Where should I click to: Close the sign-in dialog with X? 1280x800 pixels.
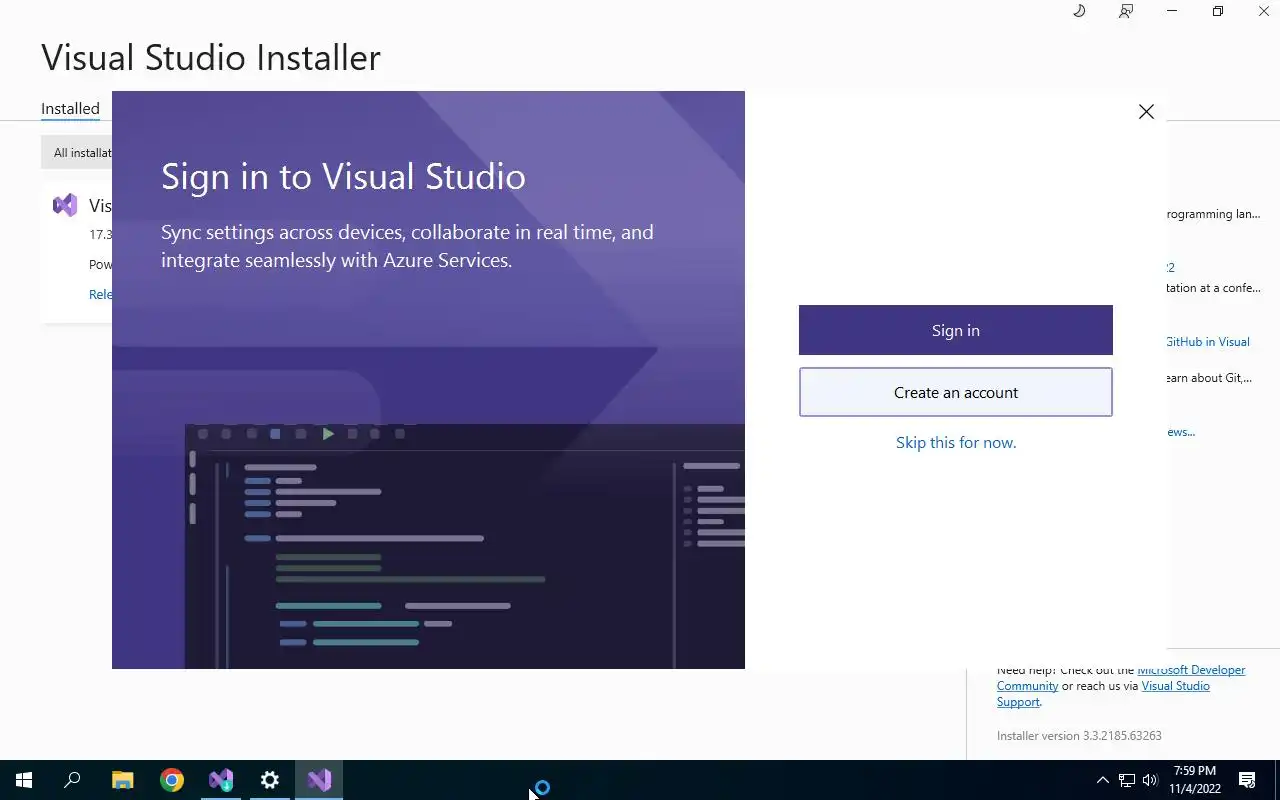point(1146,112)
